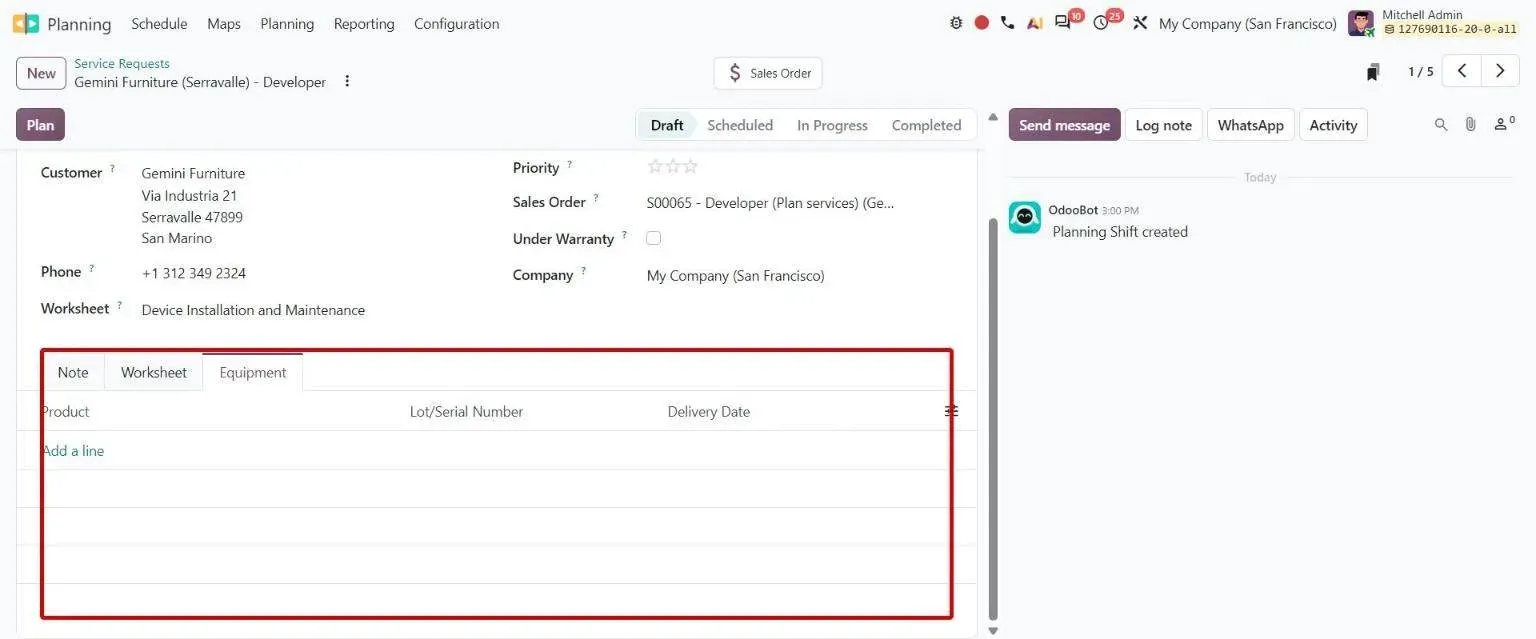Click scrollbar down arrow
The width and height of the screenshot is (1536, 639).
click(x=993, y=631)
